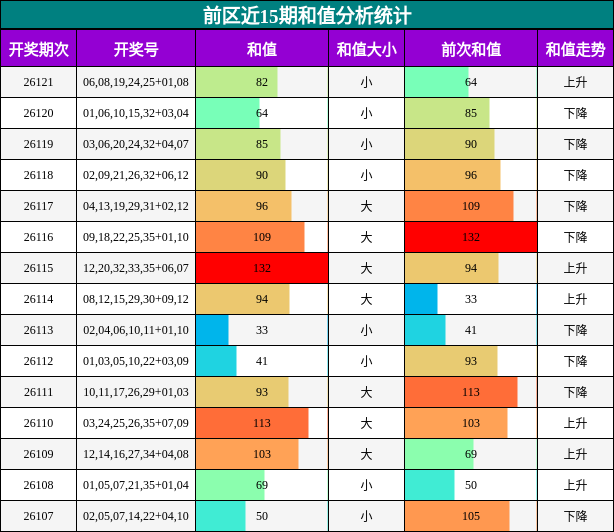The width and height of the screenshot is (614, 532).
Task: Select draw numbers '08,12,15,29,30+09,12'
Action: [136, 299]
